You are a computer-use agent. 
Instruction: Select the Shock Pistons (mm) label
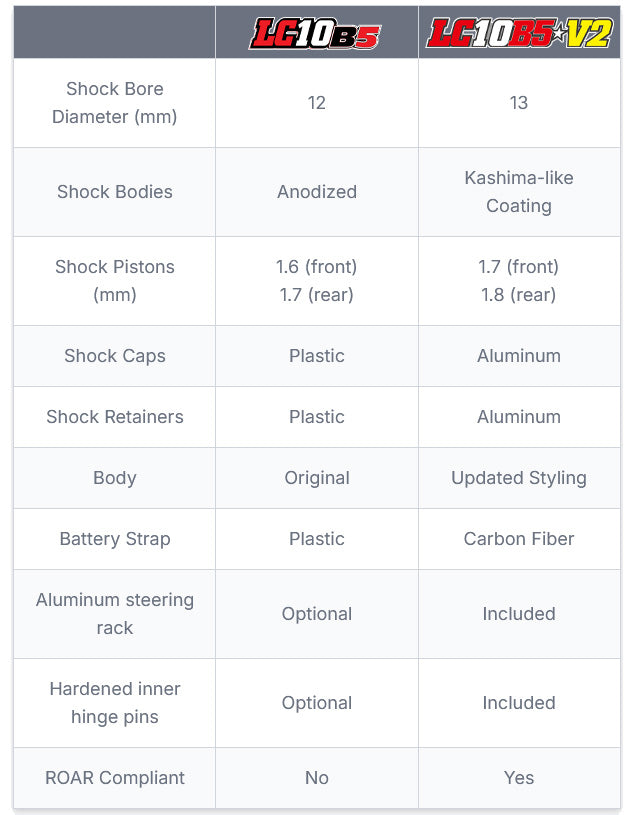click(x=115, y=281)
